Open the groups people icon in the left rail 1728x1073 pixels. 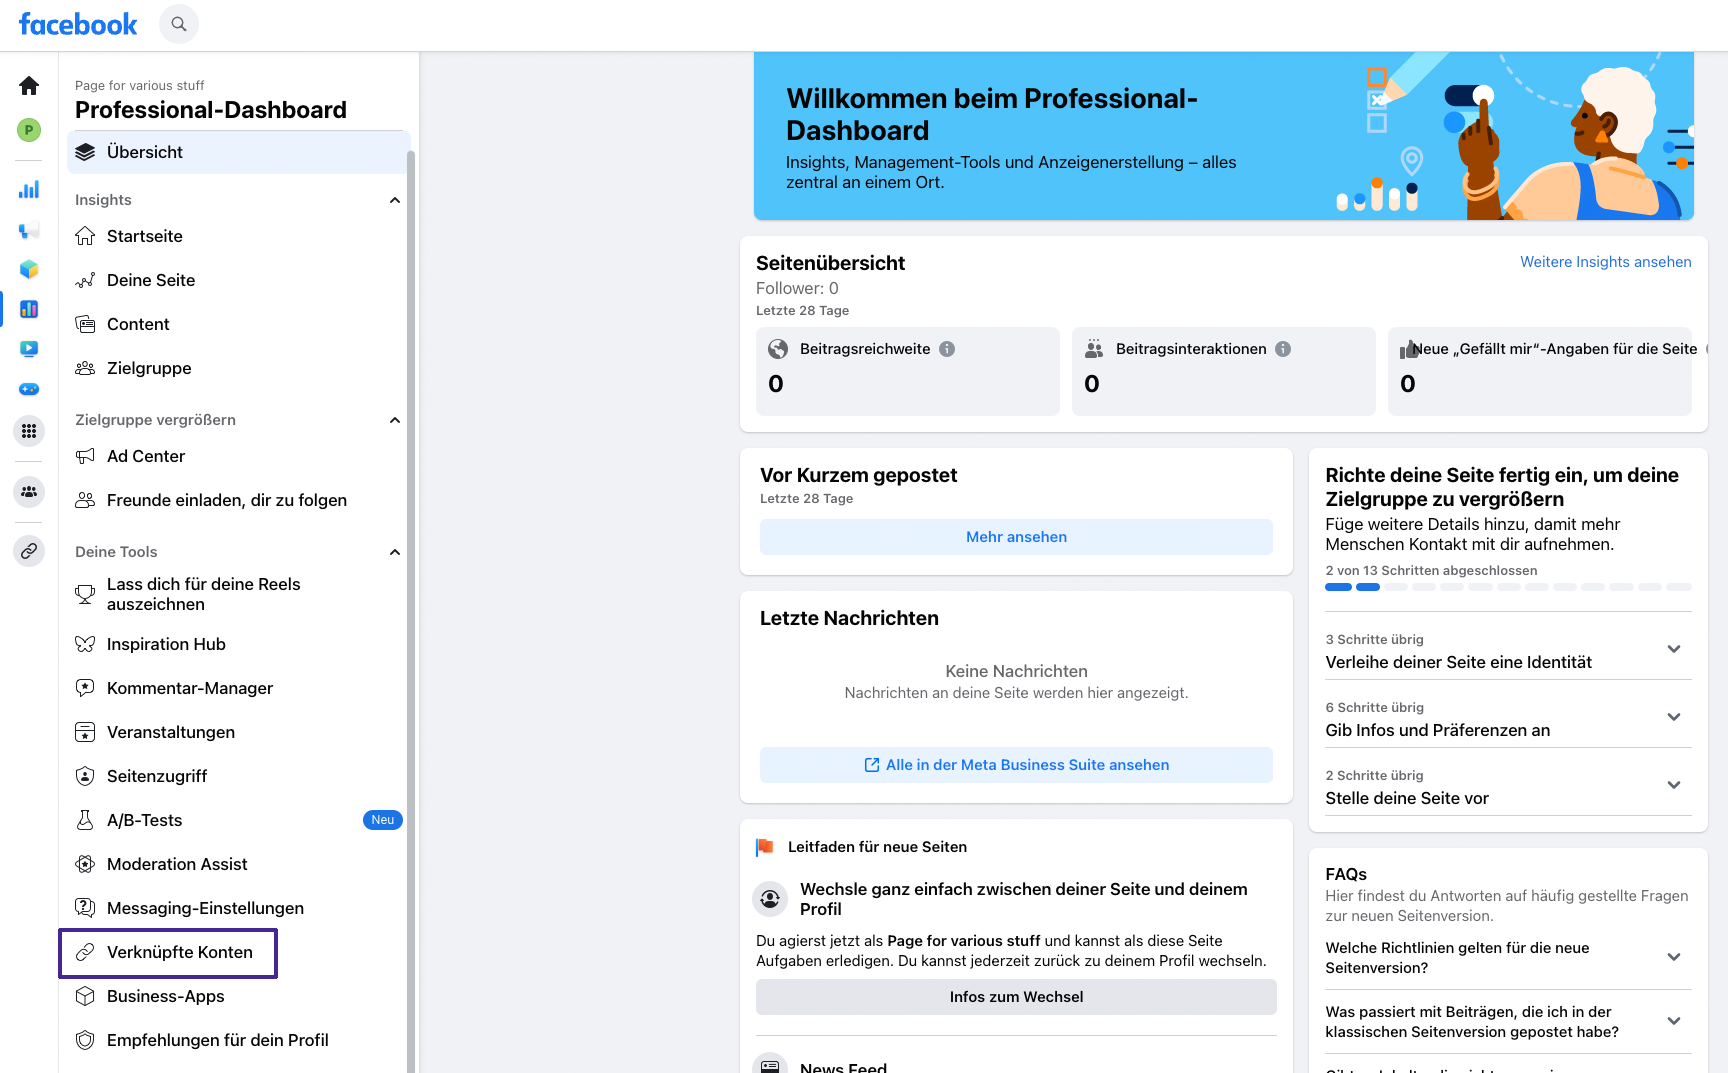point(29,491)
